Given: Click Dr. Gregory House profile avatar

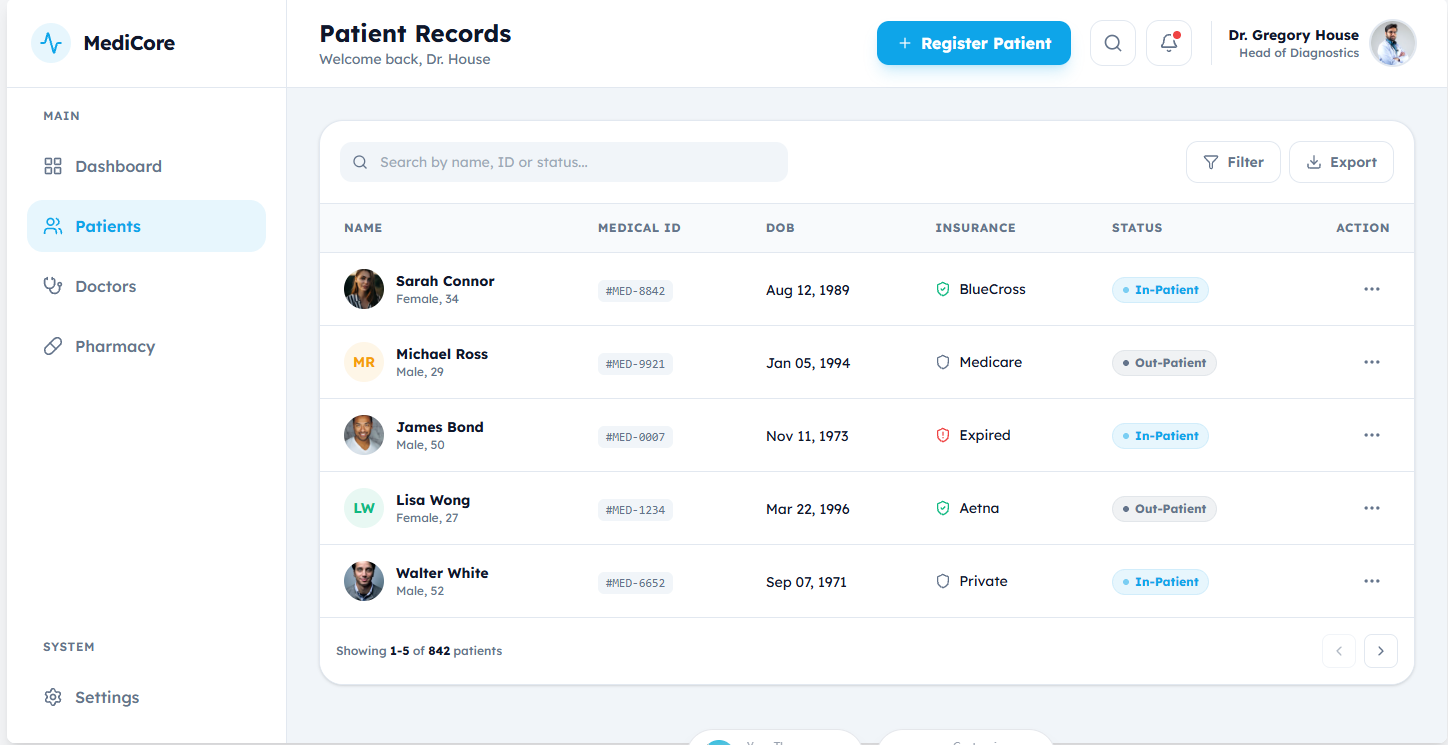Looking at the screenshot, I should click(1392, 43).
